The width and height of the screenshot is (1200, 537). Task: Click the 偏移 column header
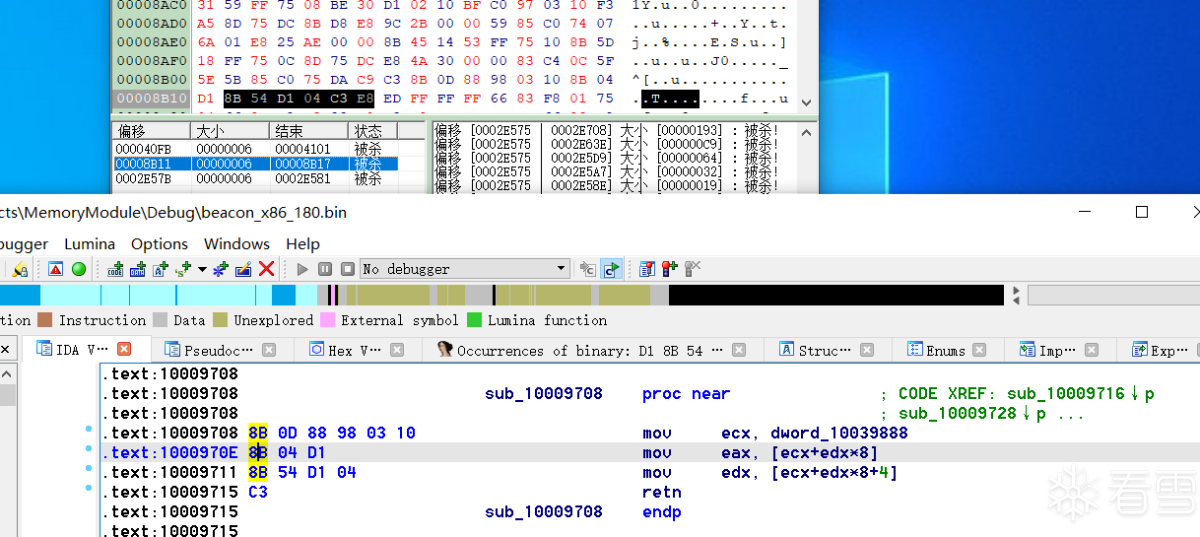pos(150,131)
